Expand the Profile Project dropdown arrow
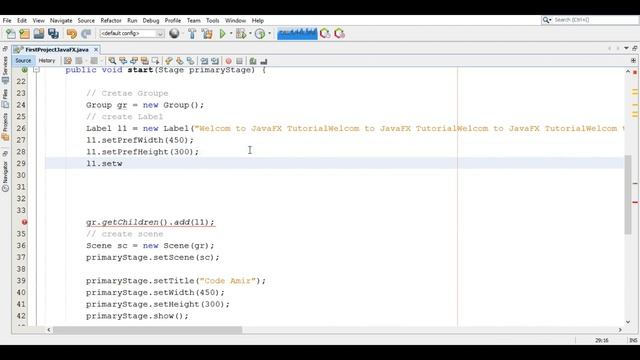Viewport: 640px width, 360px height. [269, 34]
